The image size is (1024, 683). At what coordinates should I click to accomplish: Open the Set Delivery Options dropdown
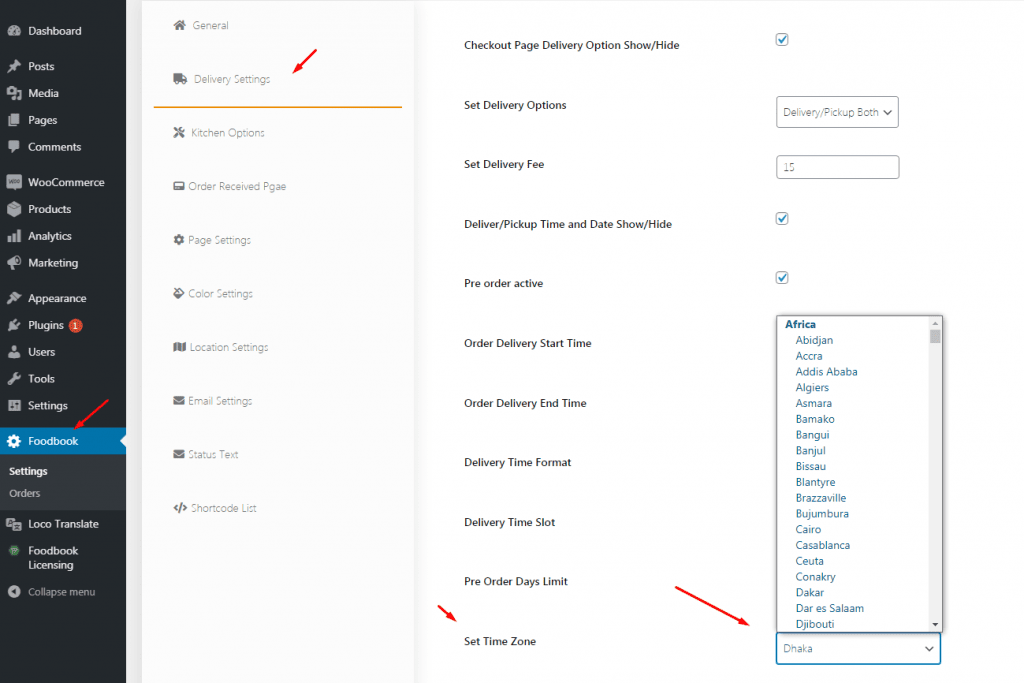[x=837, y=112]
